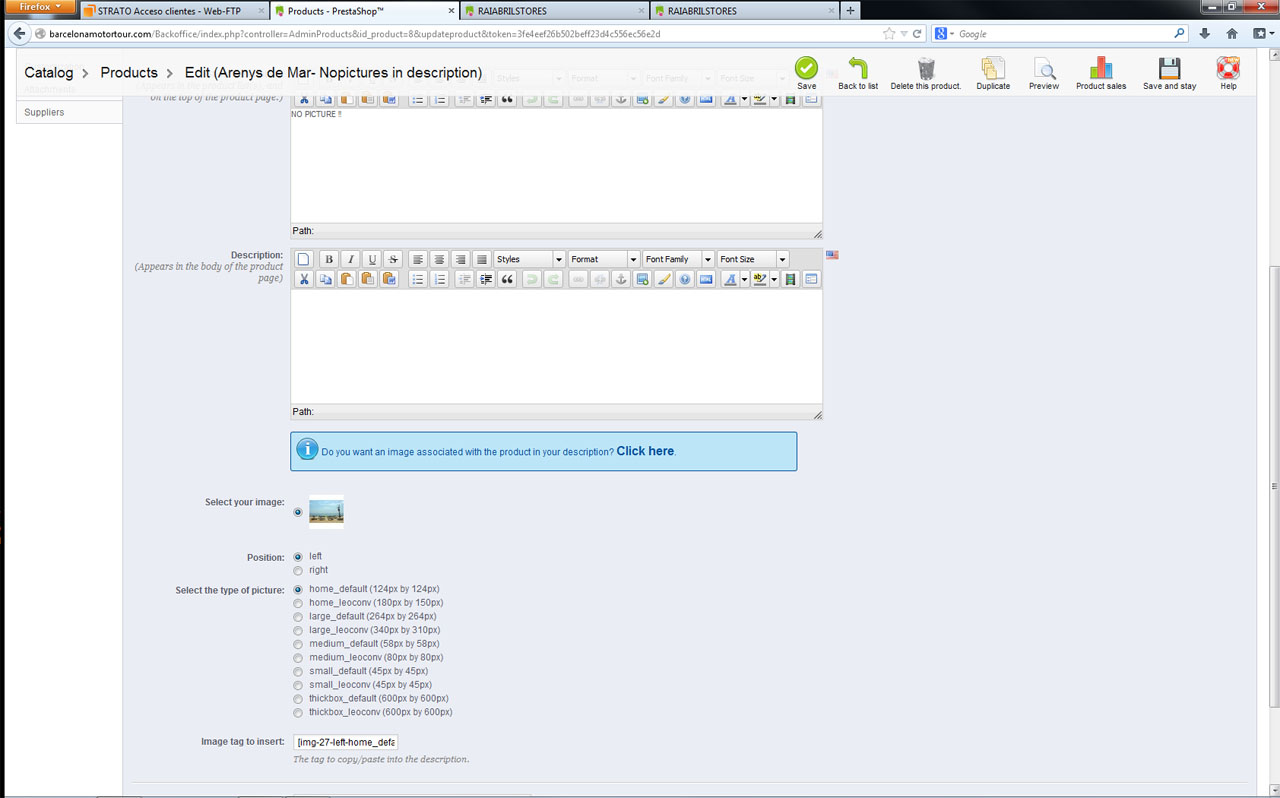The width and height of the screenshot is (1280, 798).
Task: View Product sales chart
Action: click(x=1101, y=68)
